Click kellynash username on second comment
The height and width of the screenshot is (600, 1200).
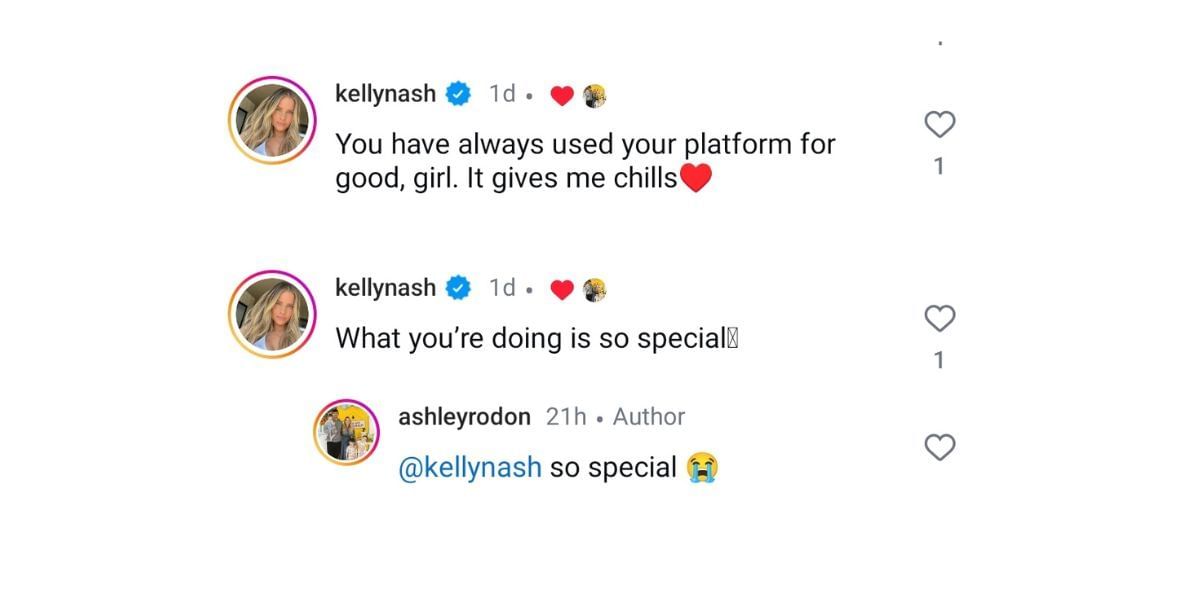[385, 288]
